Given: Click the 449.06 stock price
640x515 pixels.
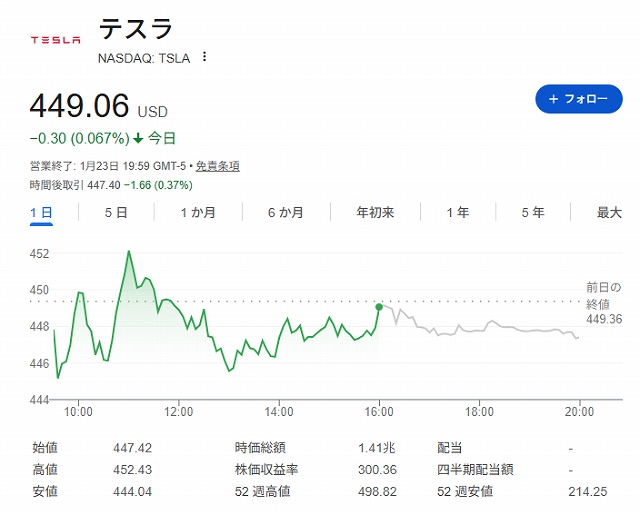Looking at the screenshot, I should tap(79, 106).
